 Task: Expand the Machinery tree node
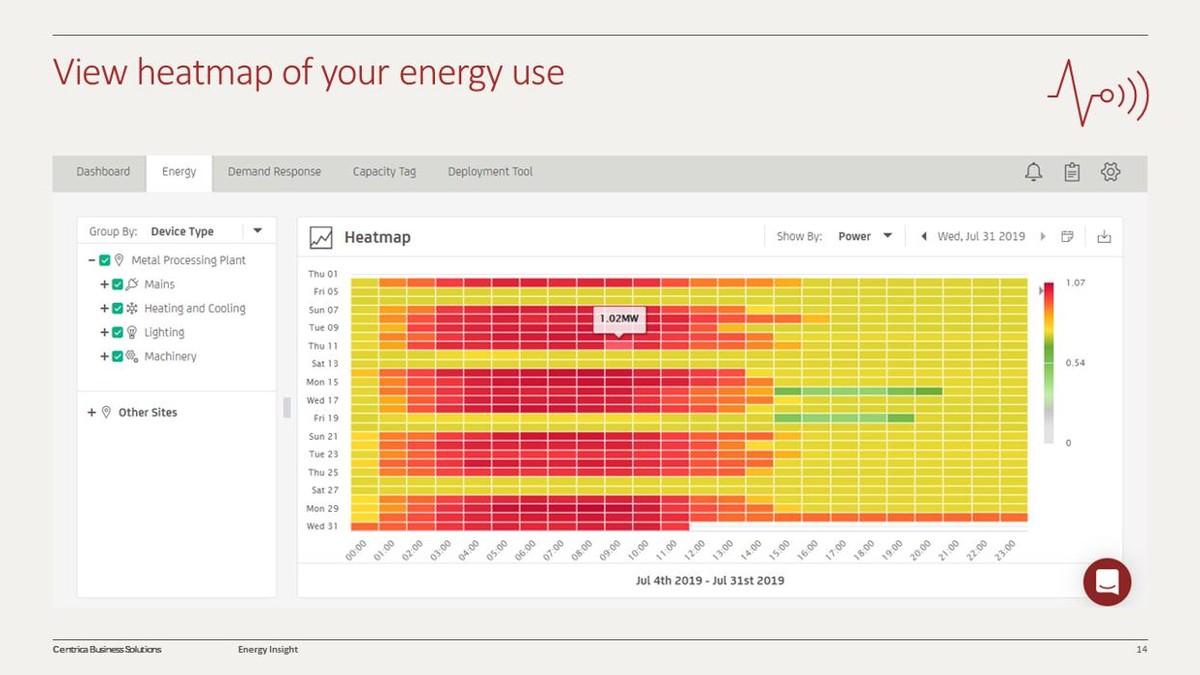click(104, 357)
